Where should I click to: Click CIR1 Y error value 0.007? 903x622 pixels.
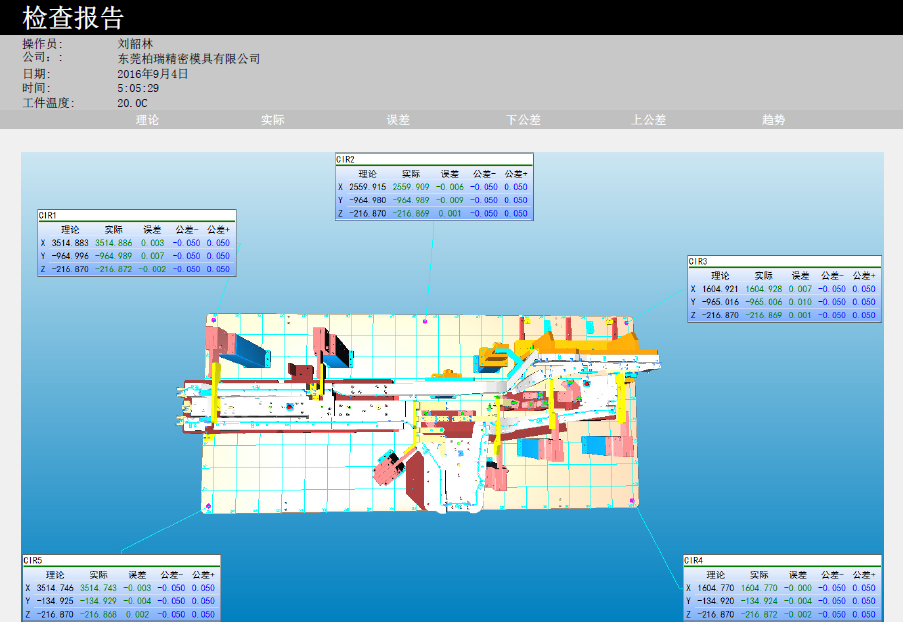pos(152,256)
